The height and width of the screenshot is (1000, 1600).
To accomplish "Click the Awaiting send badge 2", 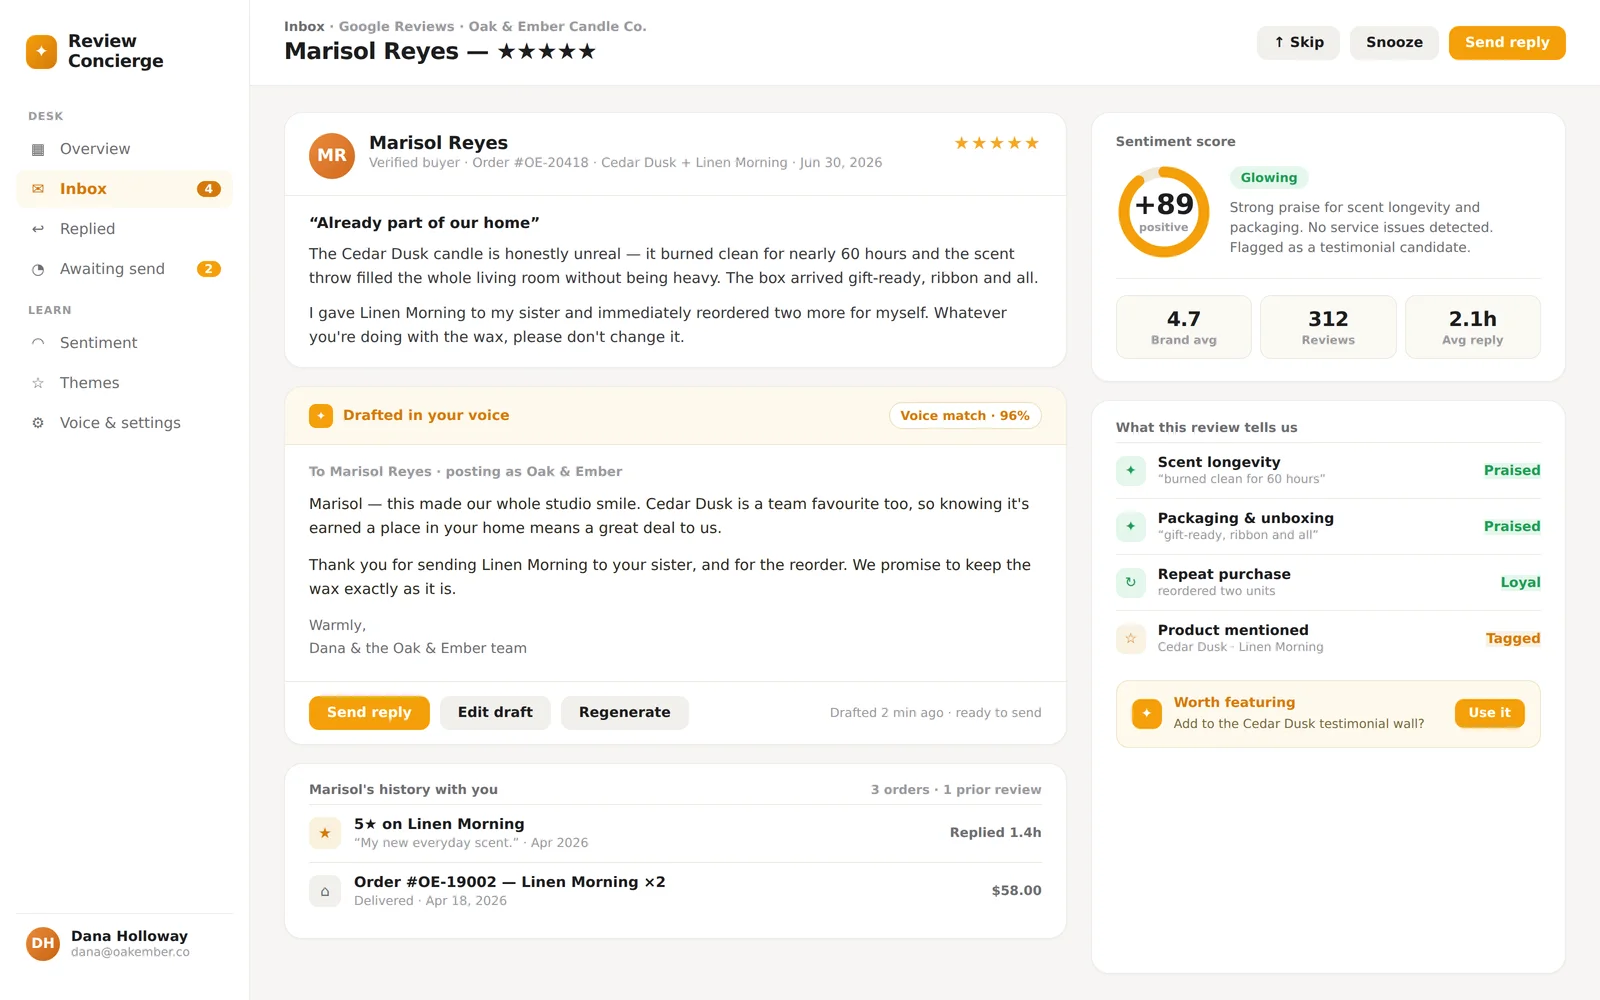I will pyautogui.click(x=209, y=269).
